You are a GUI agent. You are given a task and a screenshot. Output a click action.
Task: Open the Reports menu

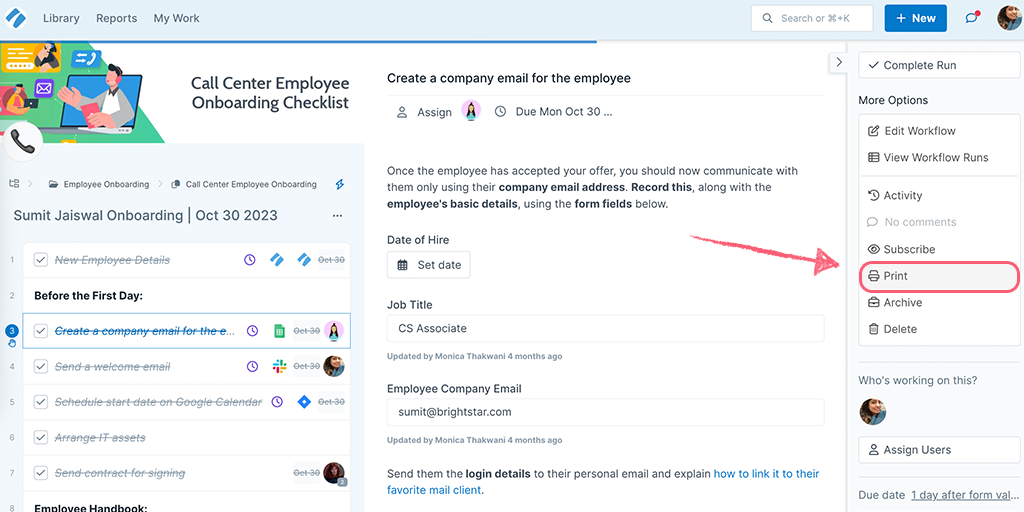point(116,18)
